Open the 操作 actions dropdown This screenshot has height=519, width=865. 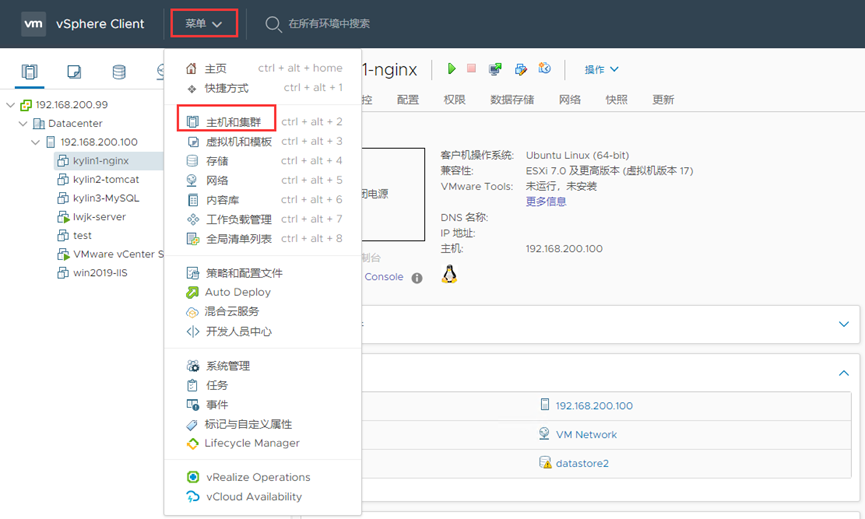(601, 69)
